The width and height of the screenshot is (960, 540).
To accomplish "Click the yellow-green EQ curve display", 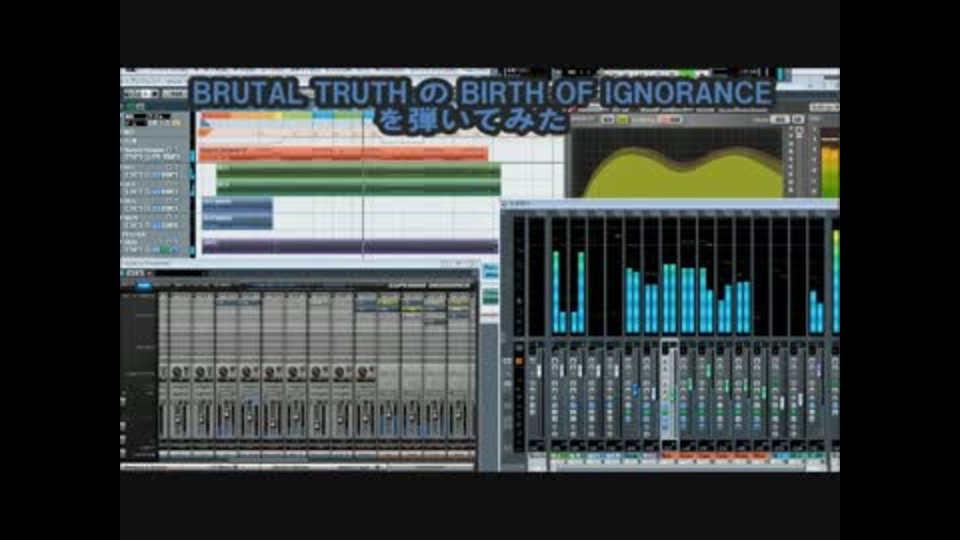I will point(677,162).
